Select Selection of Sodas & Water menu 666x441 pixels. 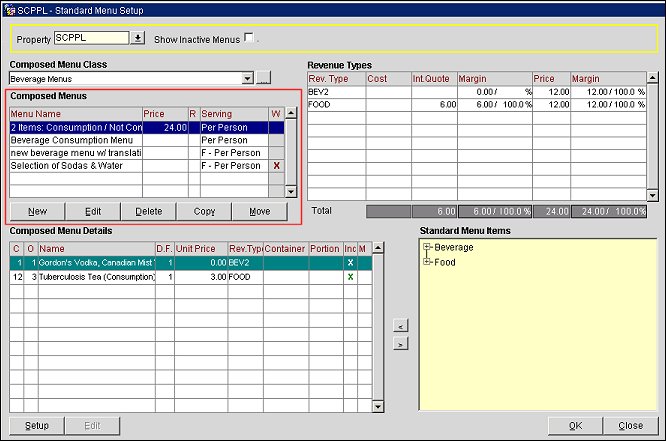pyautogui.click(x=76, y=165)
